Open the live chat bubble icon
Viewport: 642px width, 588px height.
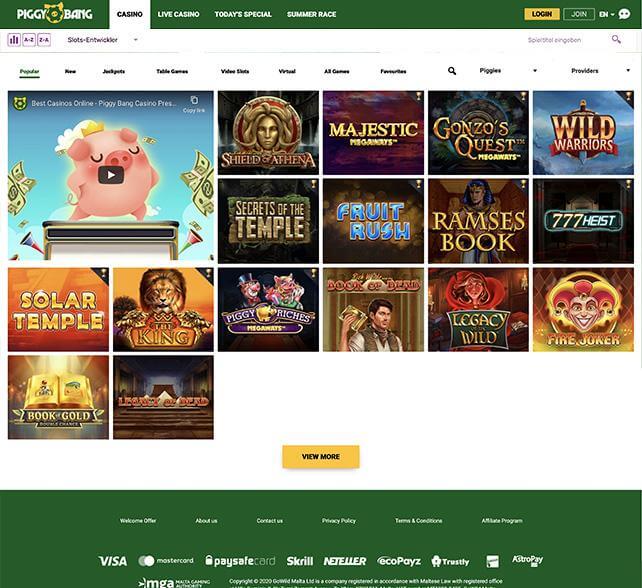624,14
